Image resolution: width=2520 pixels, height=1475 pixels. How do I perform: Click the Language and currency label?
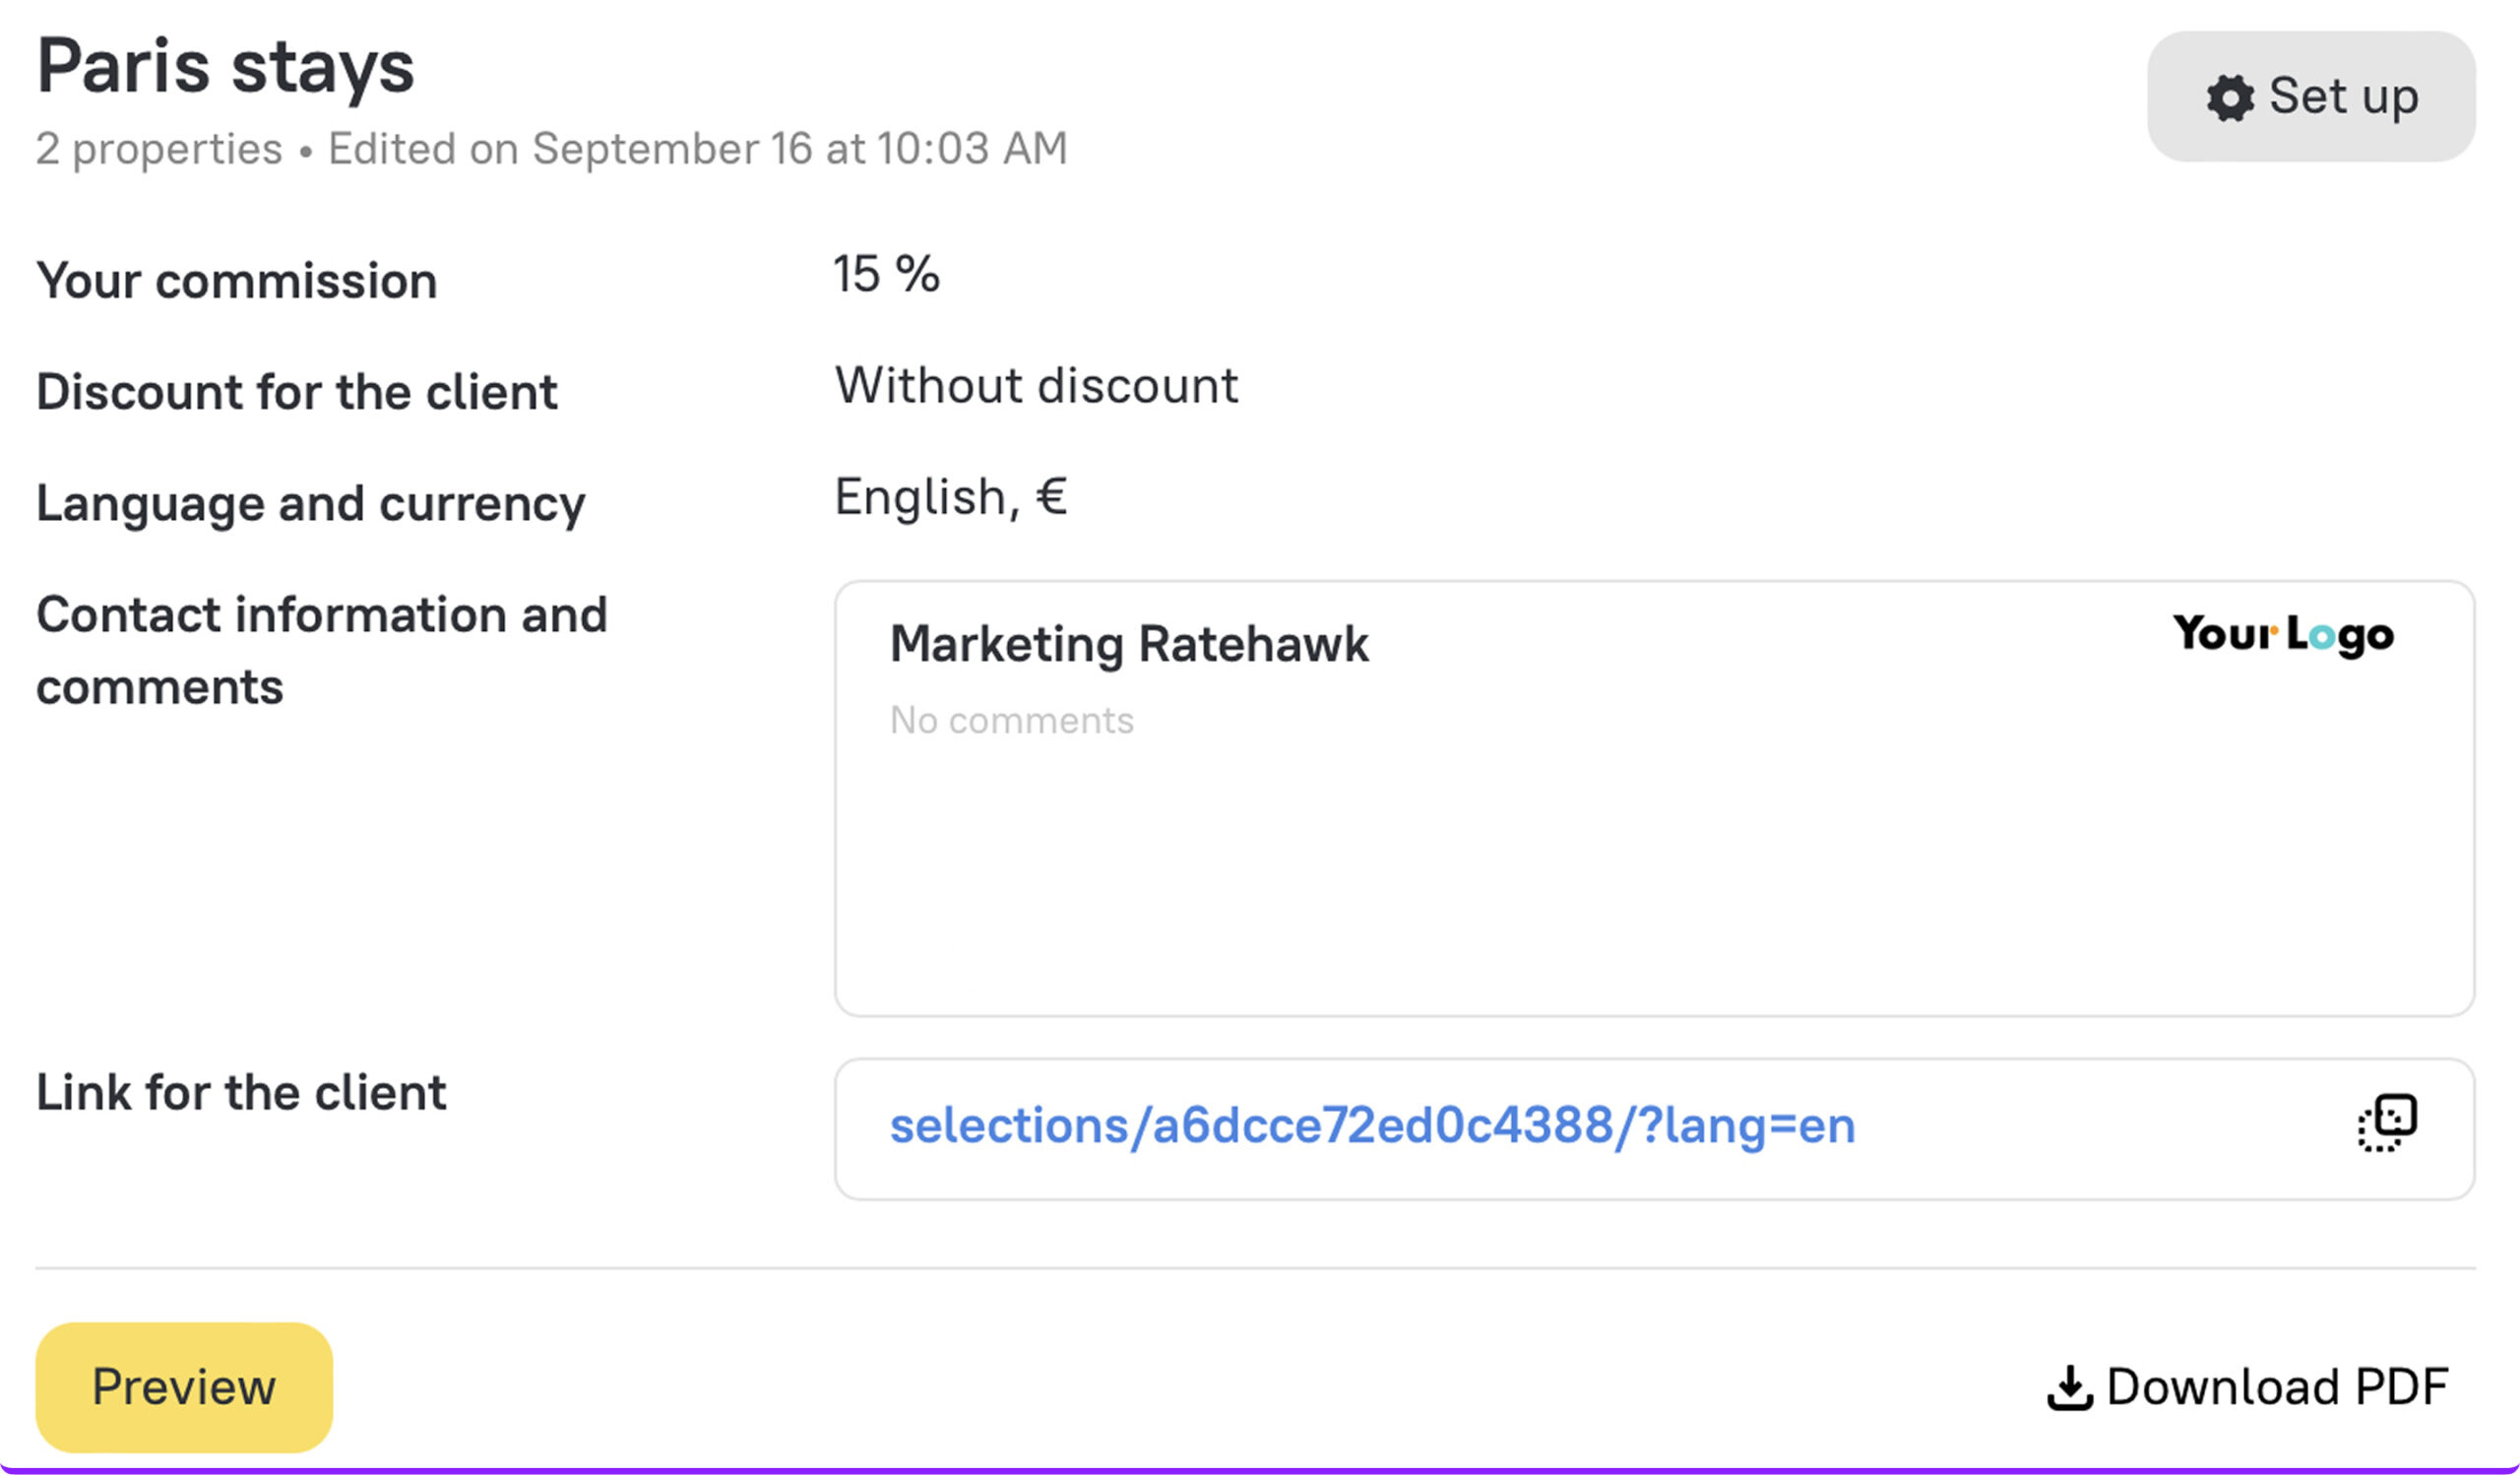click(310, 503)
